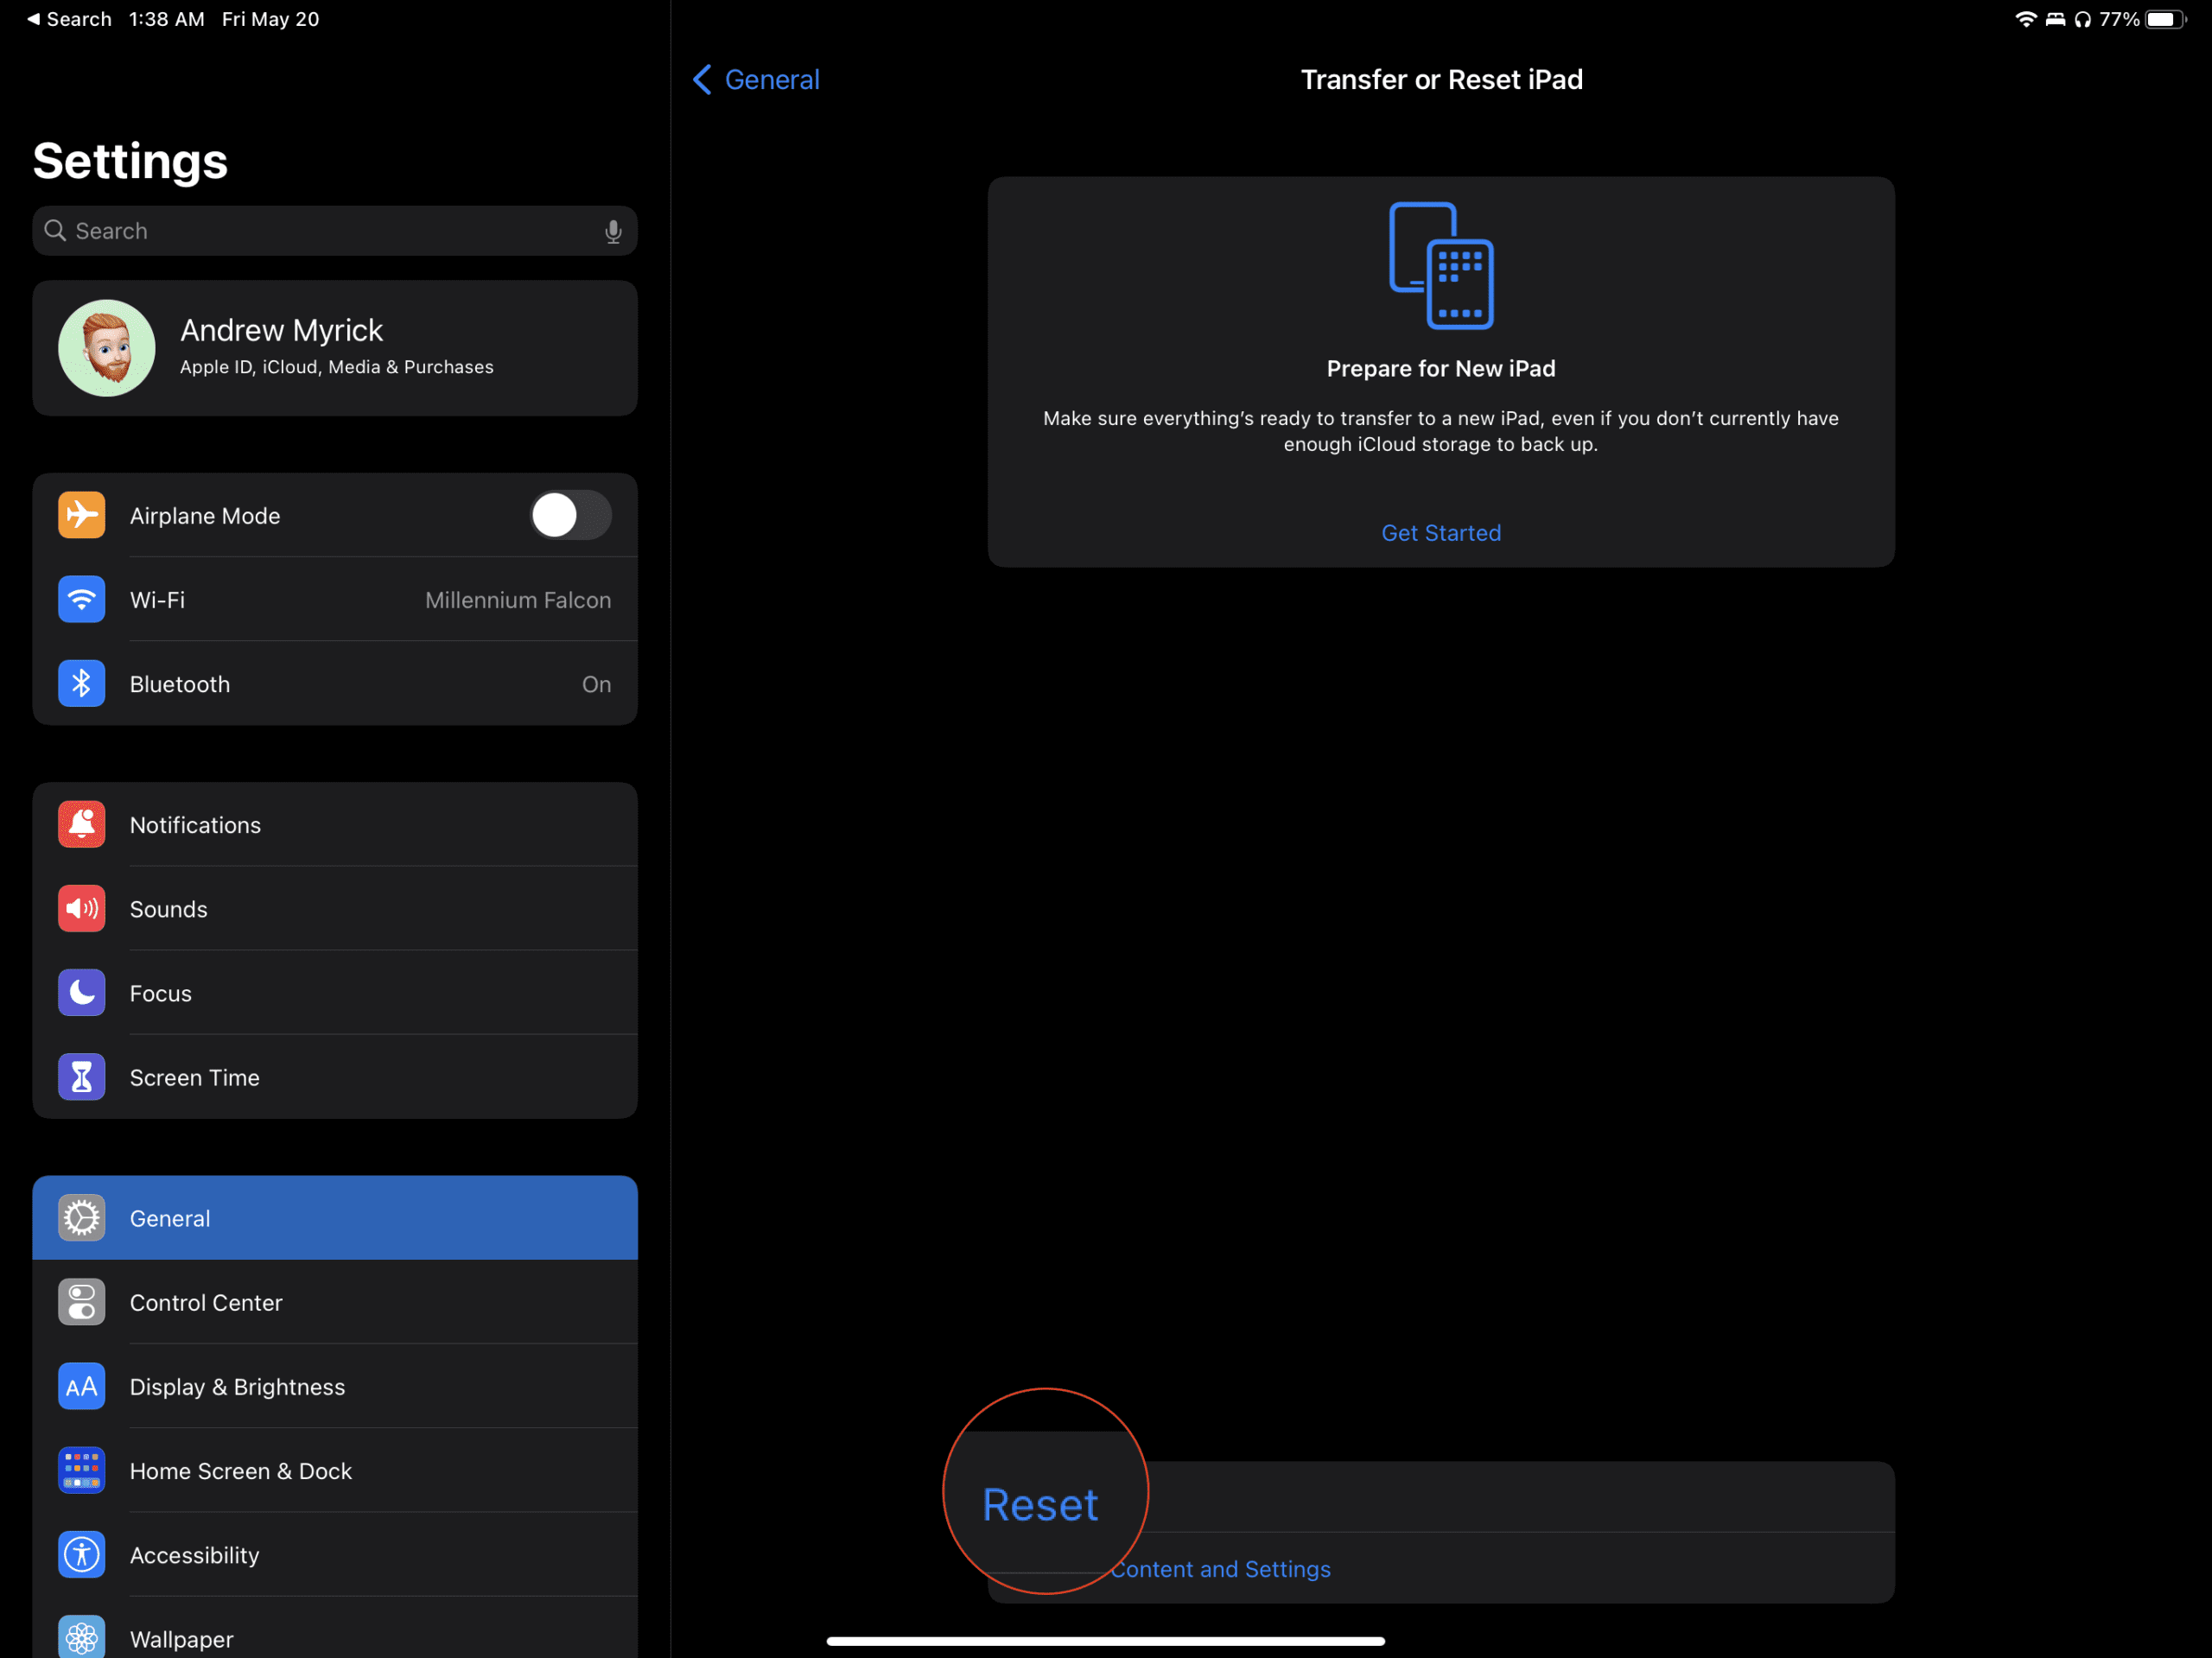Screen dimensions: 2212x1658
Task: Open Notifications settings
Action: [335, 824]
